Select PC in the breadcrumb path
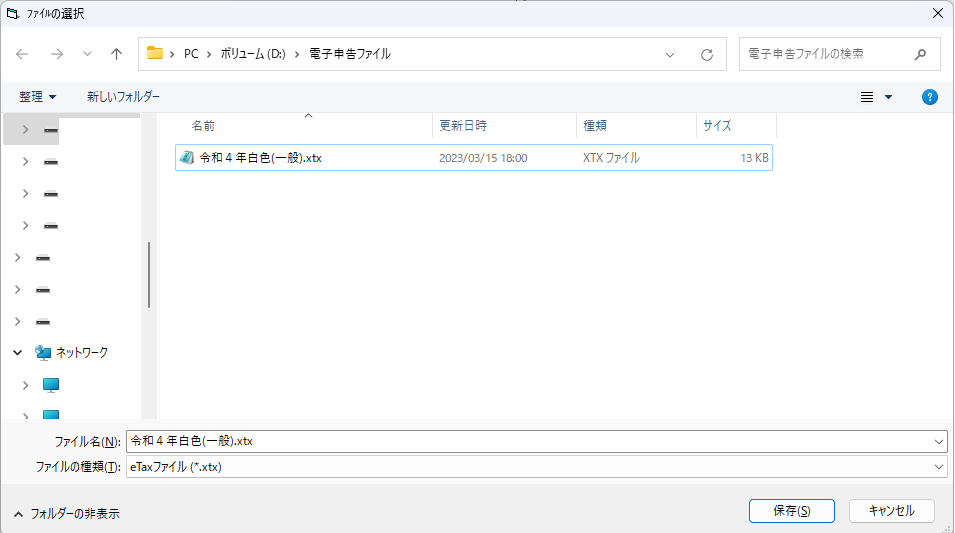This screenshot has height=533, width=955. 191,54
